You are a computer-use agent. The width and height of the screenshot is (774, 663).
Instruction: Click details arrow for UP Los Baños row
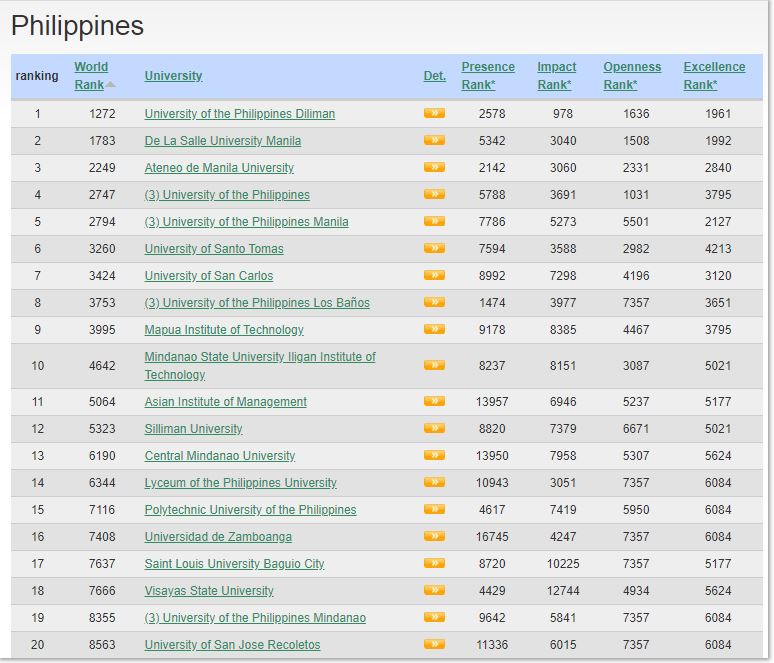click(x=434, y=303)
